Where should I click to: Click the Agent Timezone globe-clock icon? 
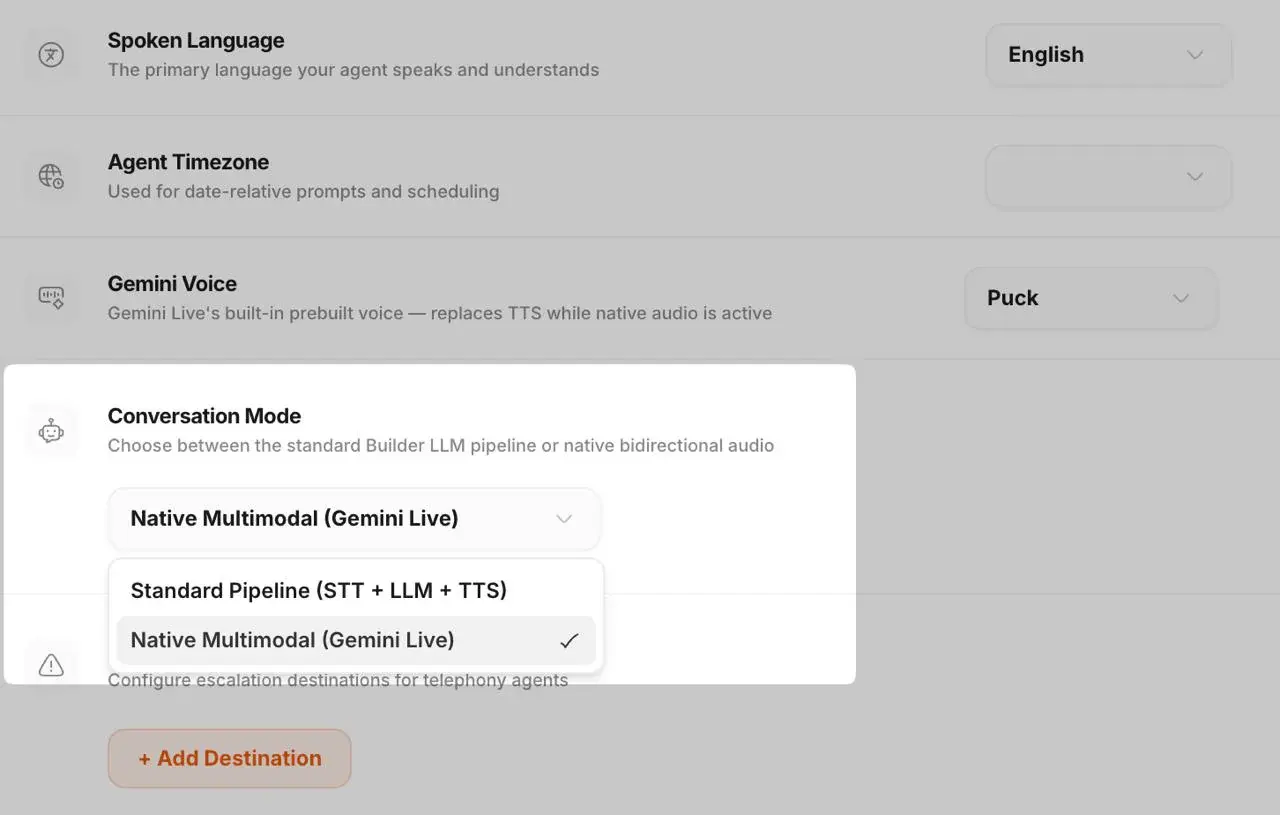[x=51, y=176]
